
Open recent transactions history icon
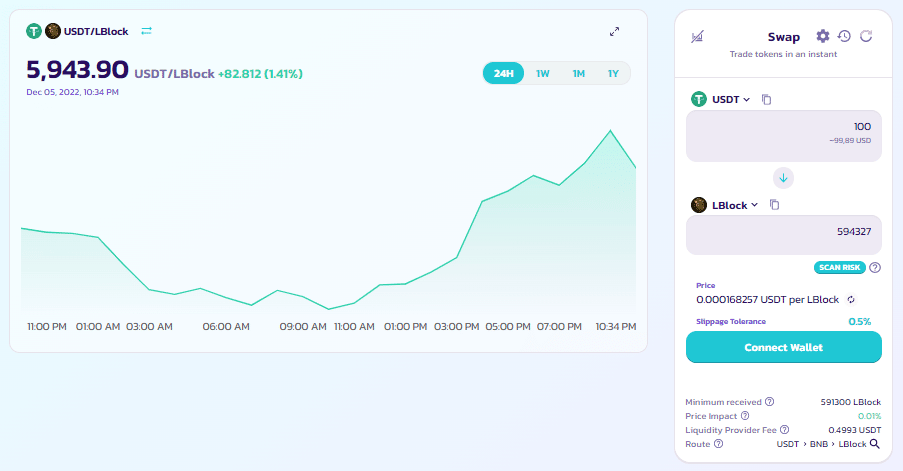pyautogui.click(x=844, y=36)
